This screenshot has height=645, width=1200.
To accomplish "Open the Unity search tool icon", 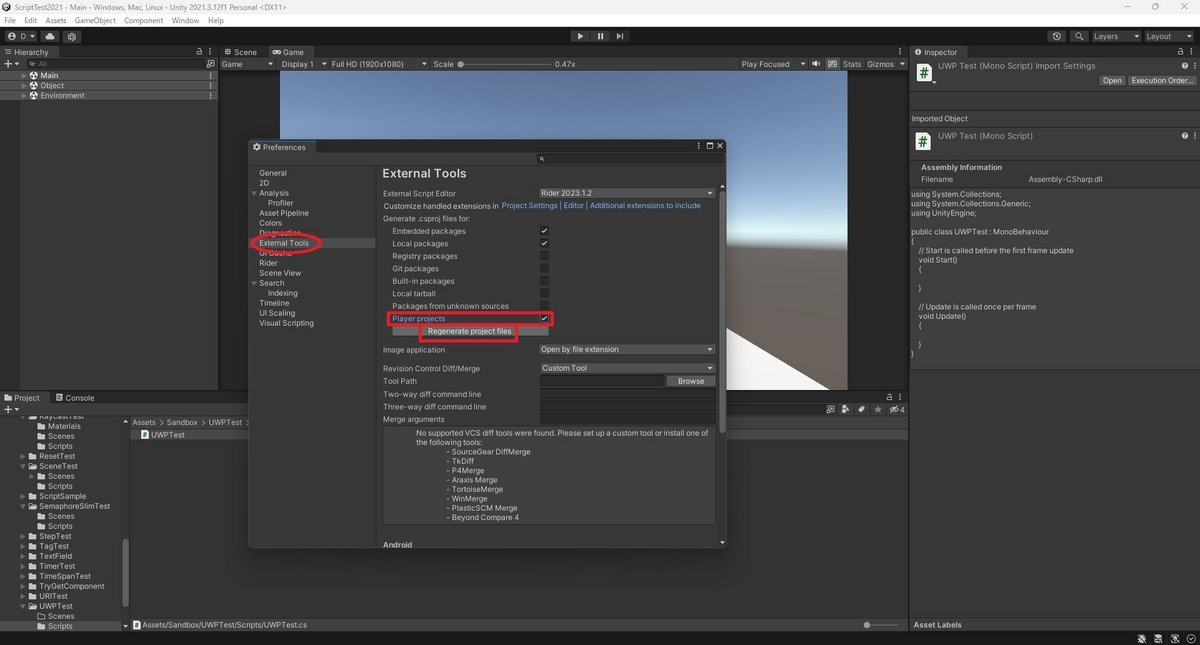I will (1078, 36).
